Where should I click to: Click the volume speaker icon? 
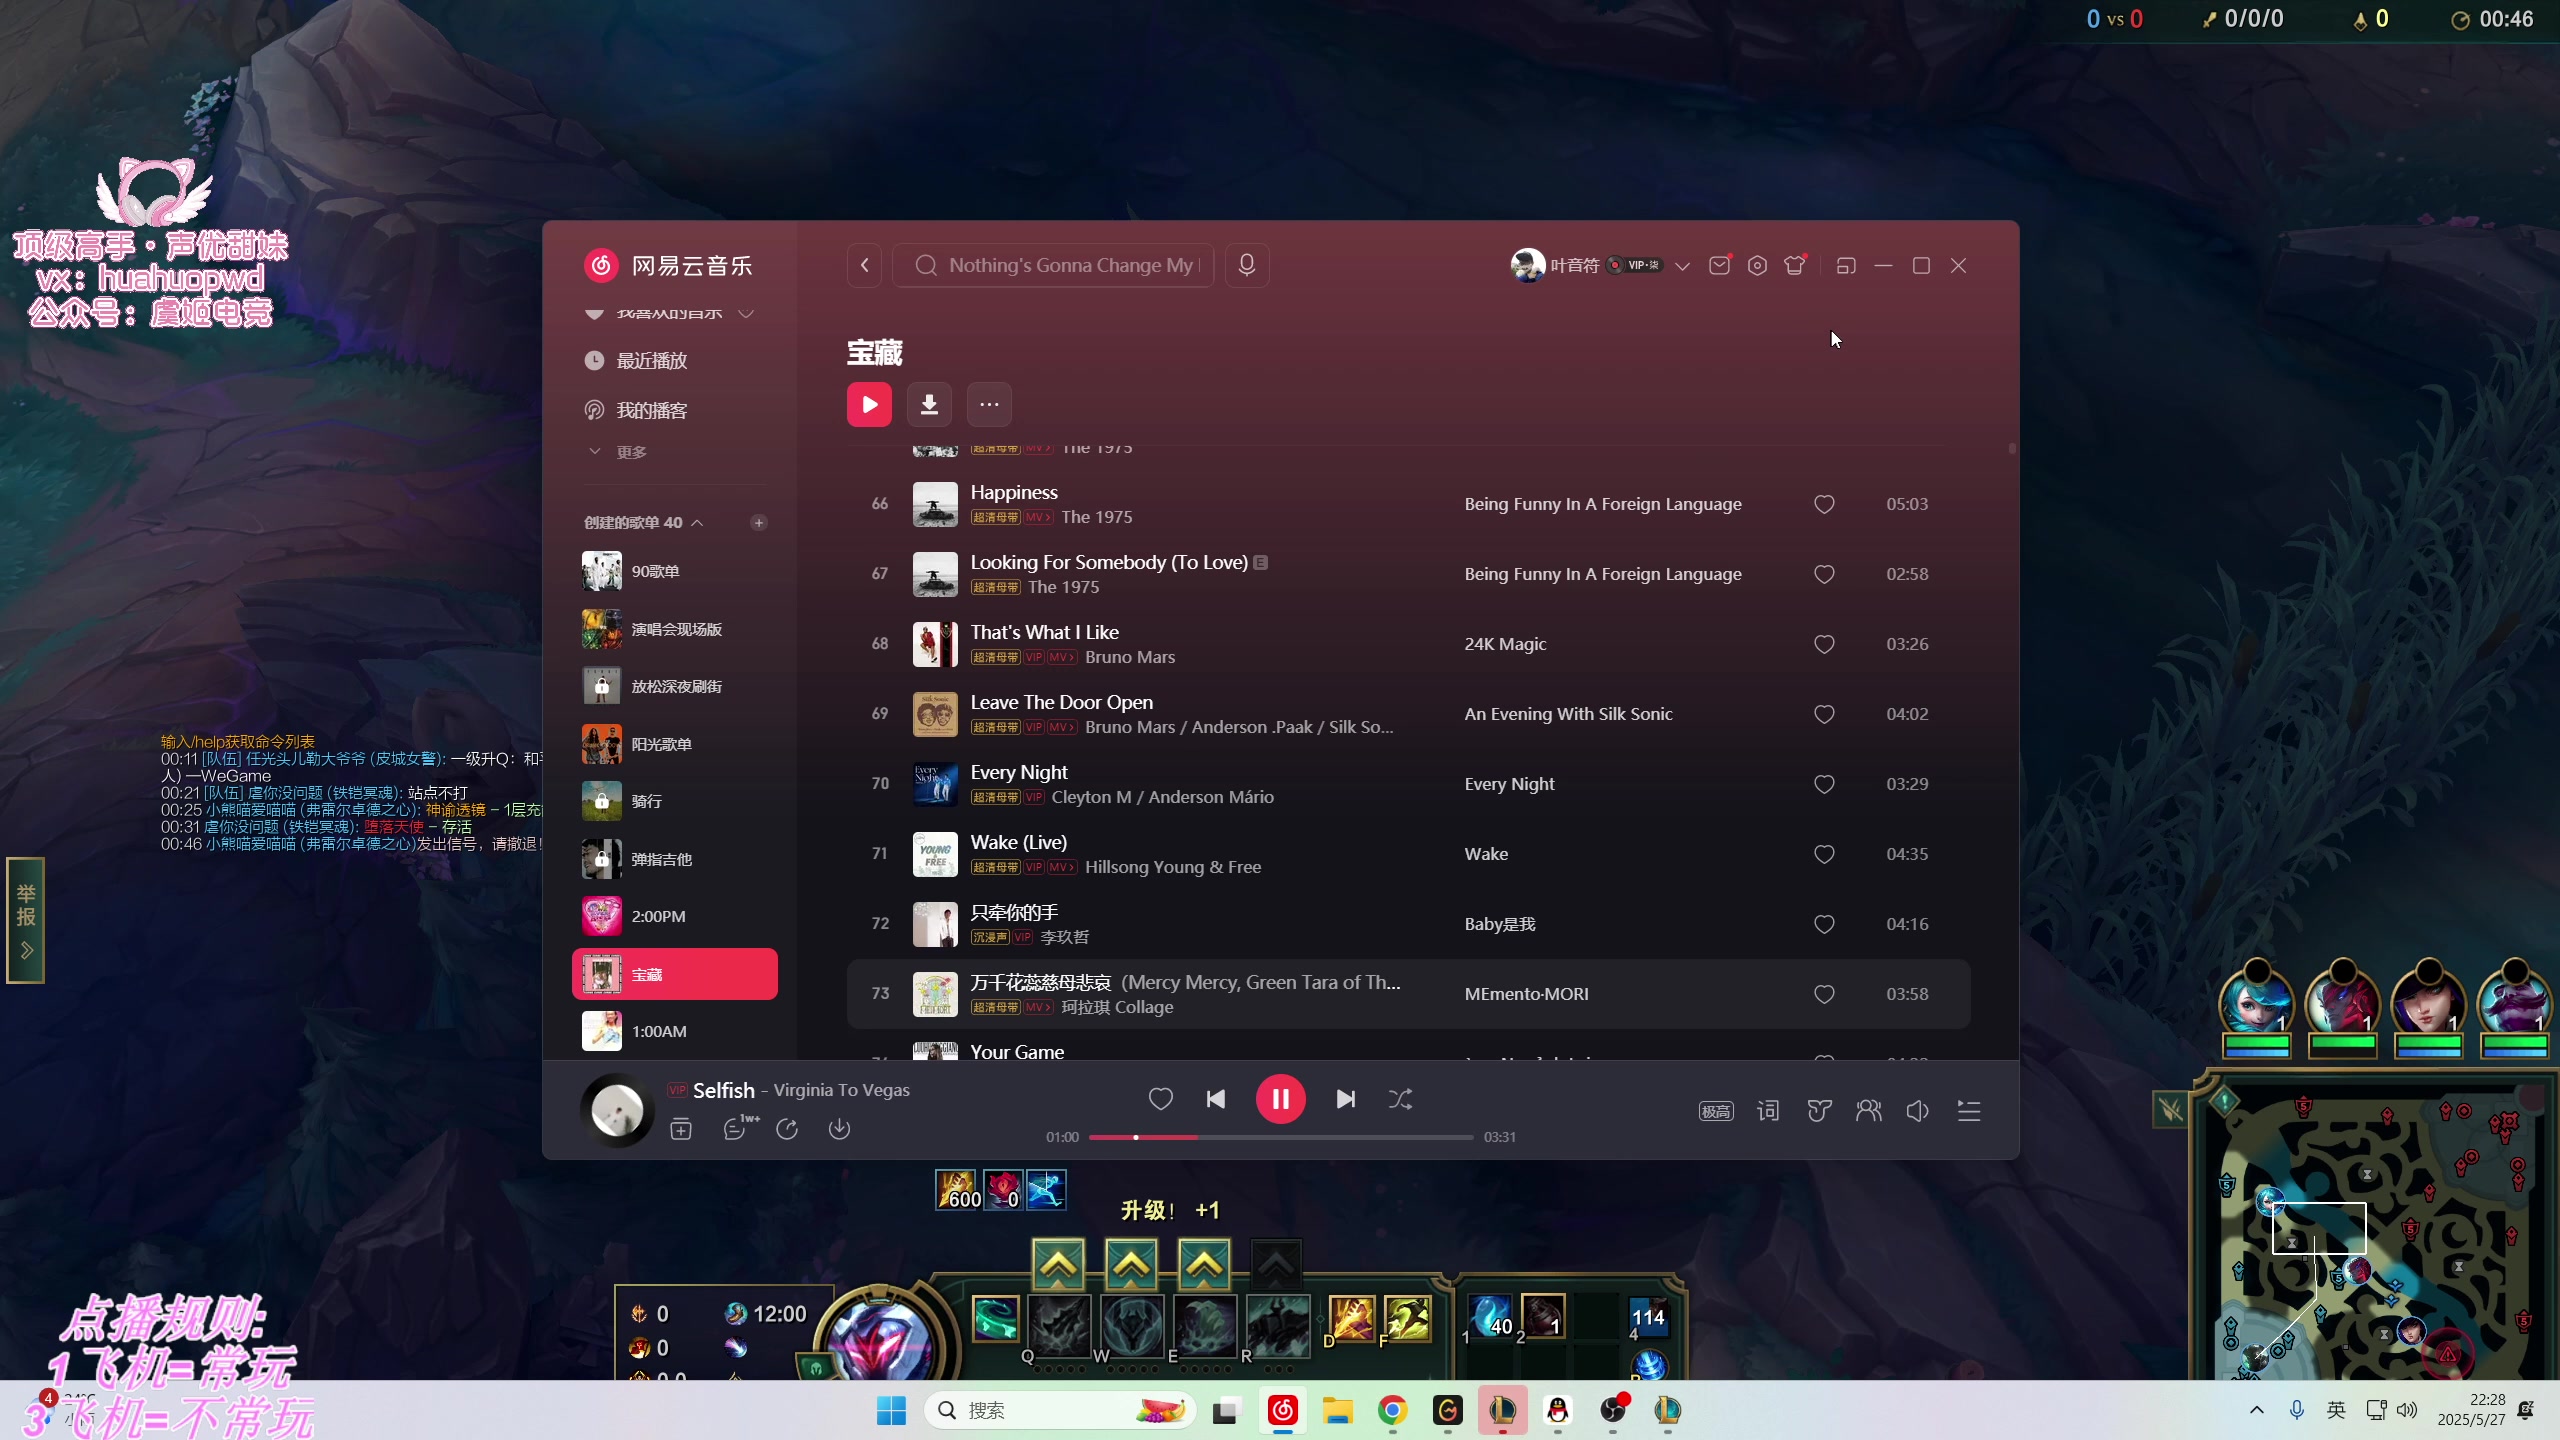pyautogui.click(x=1917, y=1111)
